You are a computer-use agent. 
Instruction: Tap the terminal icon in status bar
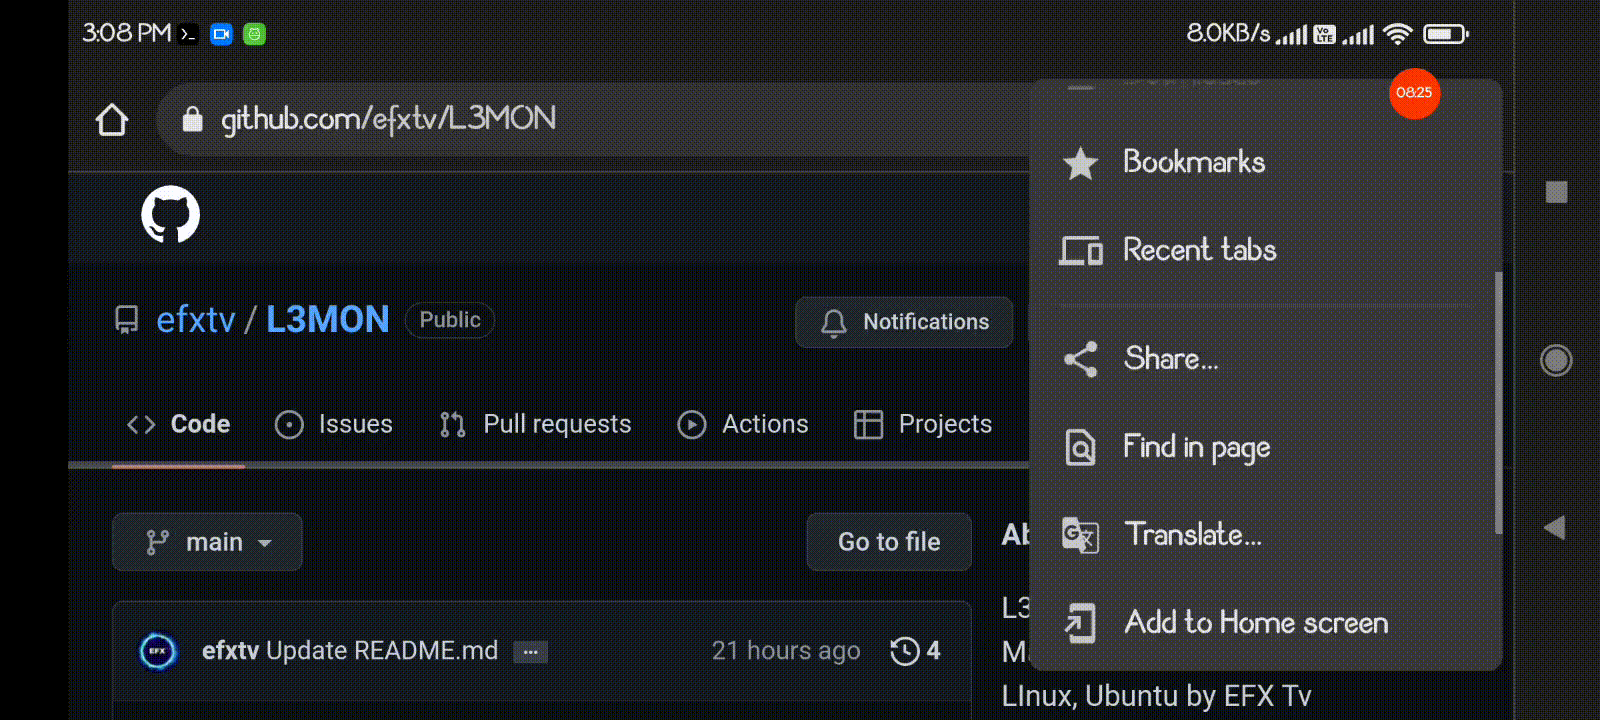(188, 34)
